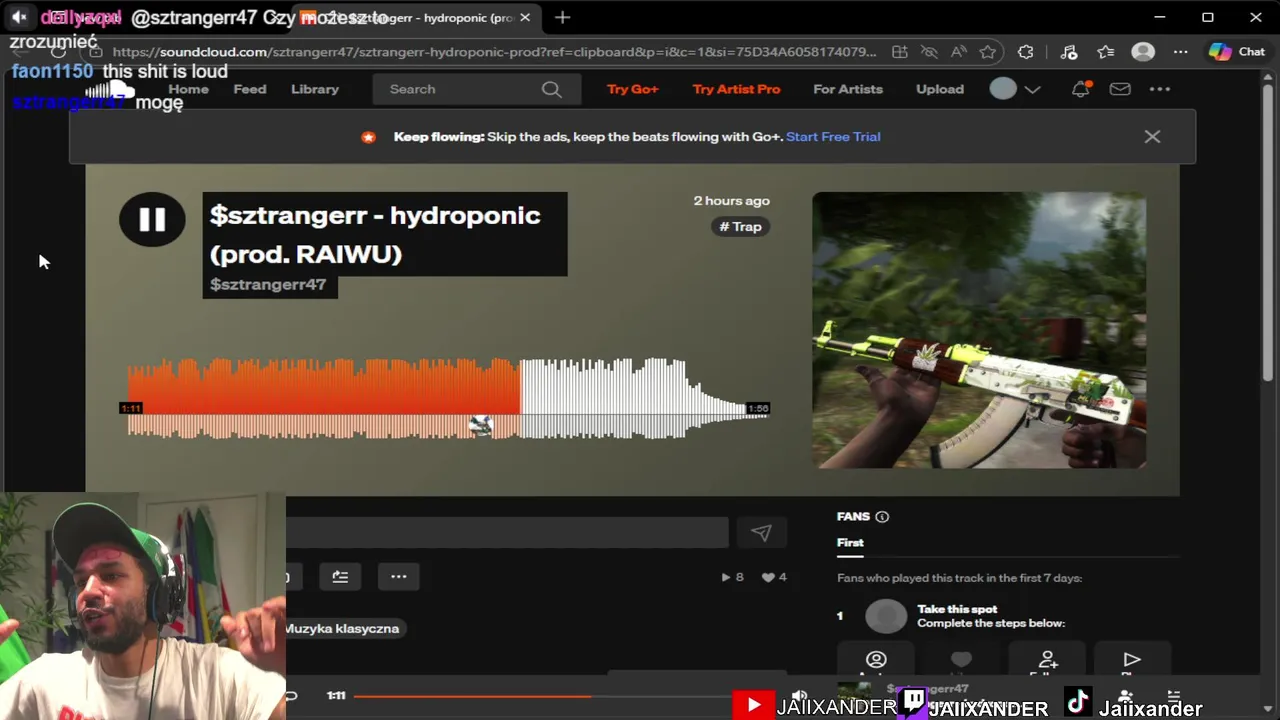Click the # Trap genre tag
This screenshot has width=1280, height=720.
[741, 227]
